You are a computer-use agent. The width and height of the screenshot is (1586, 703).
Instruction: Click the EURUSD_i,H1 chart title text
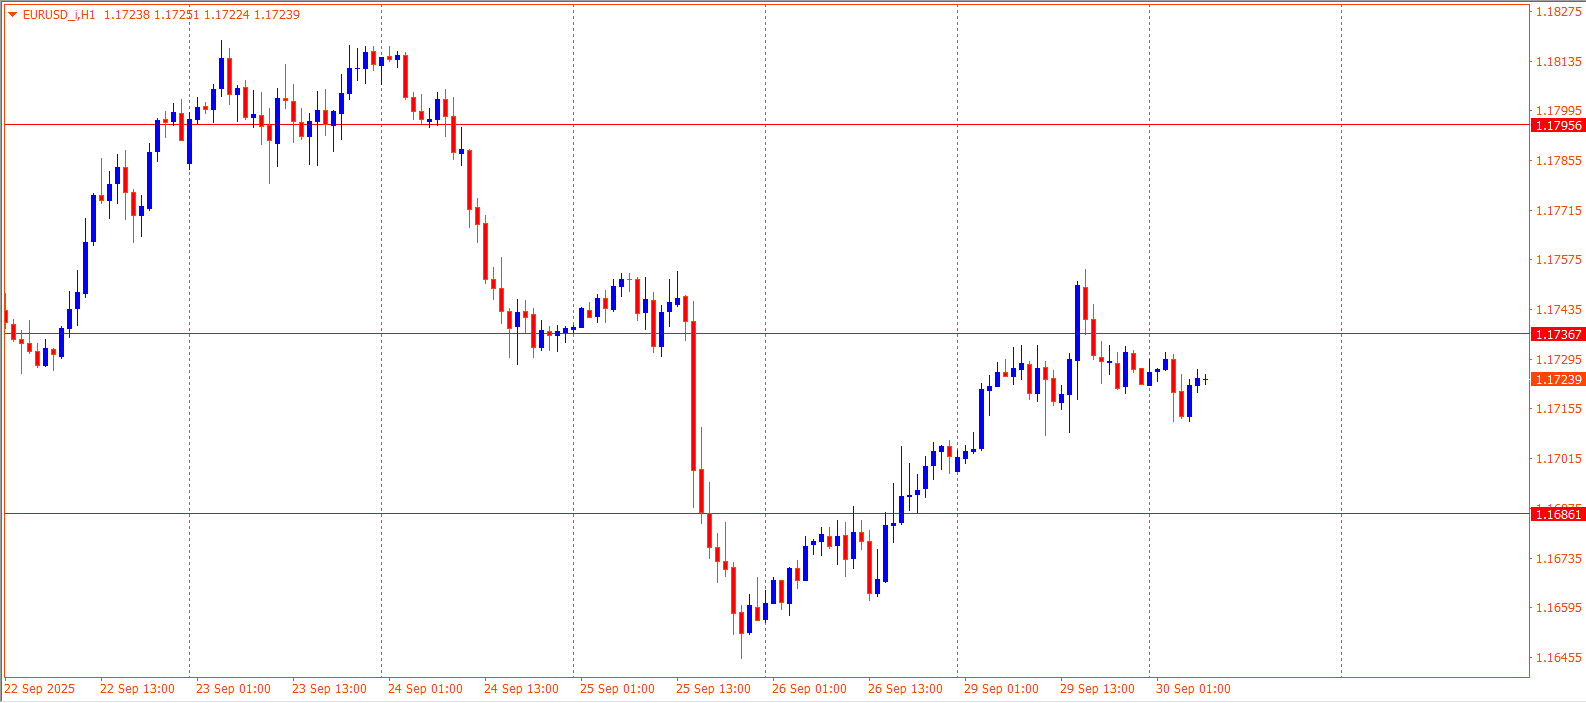coord(59,15)
